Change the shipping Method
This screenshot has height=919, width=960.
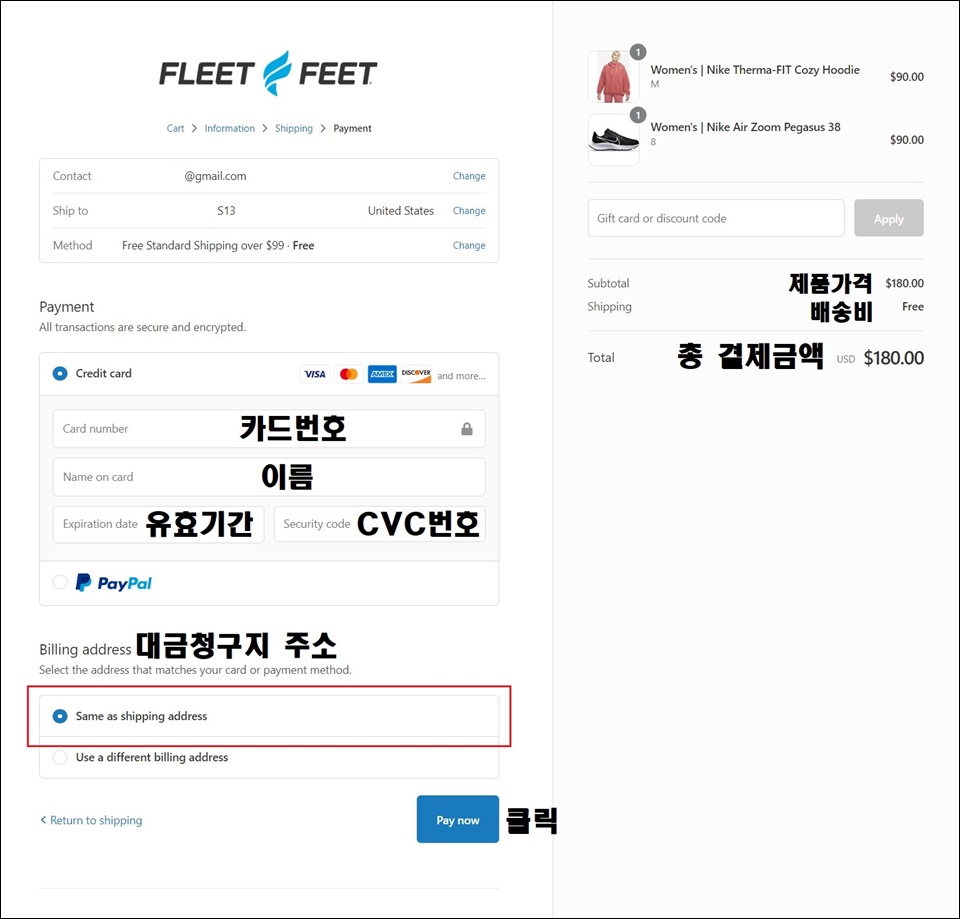coord(469,246)
